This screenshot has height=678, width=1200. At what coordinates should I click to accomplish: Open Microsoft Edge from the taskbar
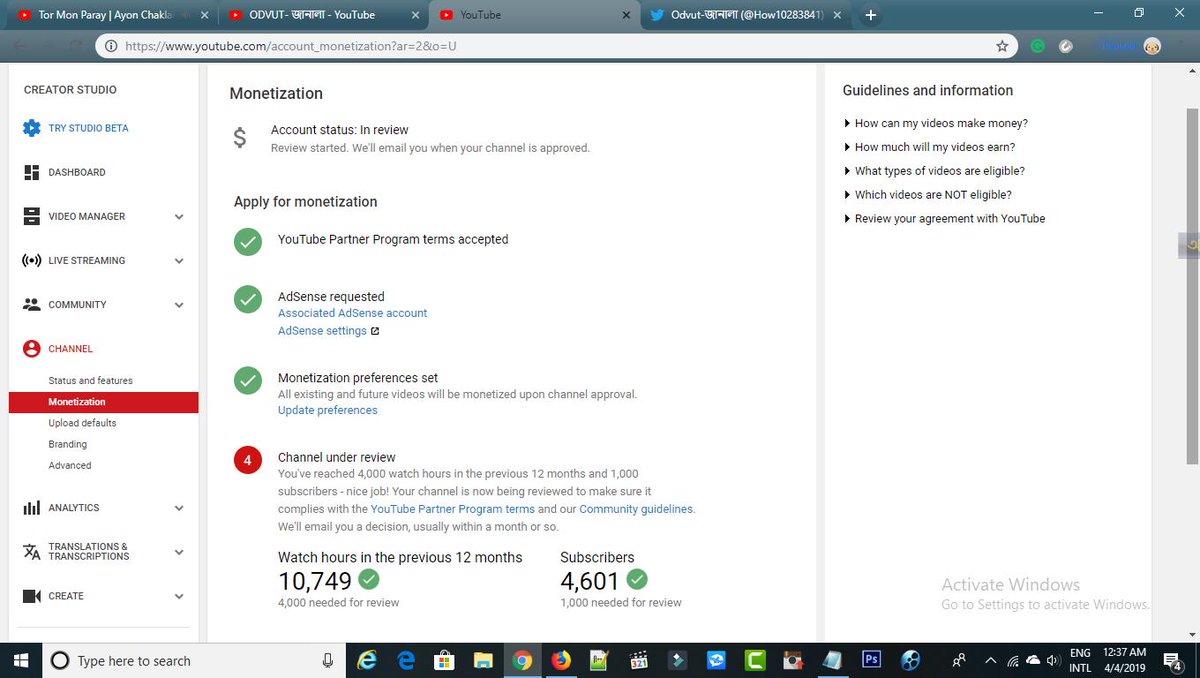pyautogui.click(x=406, y=660)
